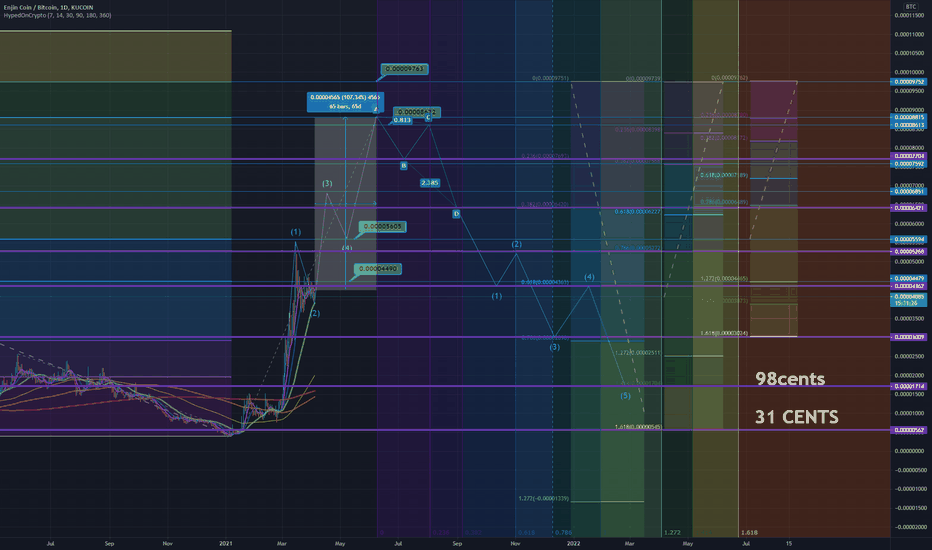Select the XABCD pattern point C
932x550 pixels.
pos(428,118)
